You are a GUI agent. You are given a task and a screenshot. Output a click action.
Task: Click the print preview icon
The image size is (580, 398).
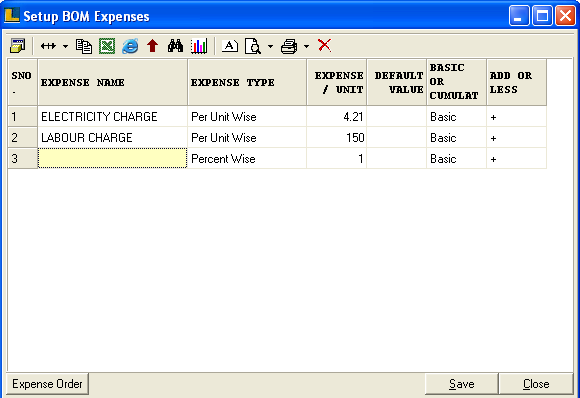[x=253, y=46]
